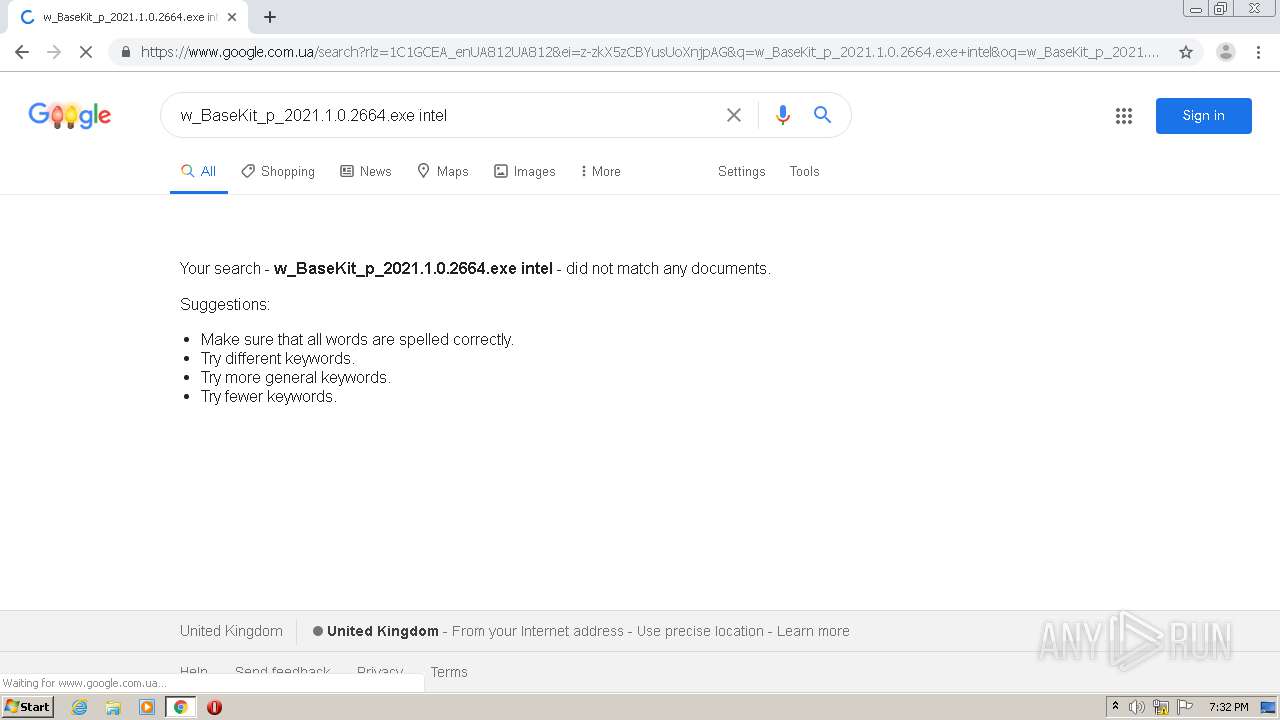Click the Google logo
The width and height of the screenshot is (1280, 720).
[x=70, y=115]
